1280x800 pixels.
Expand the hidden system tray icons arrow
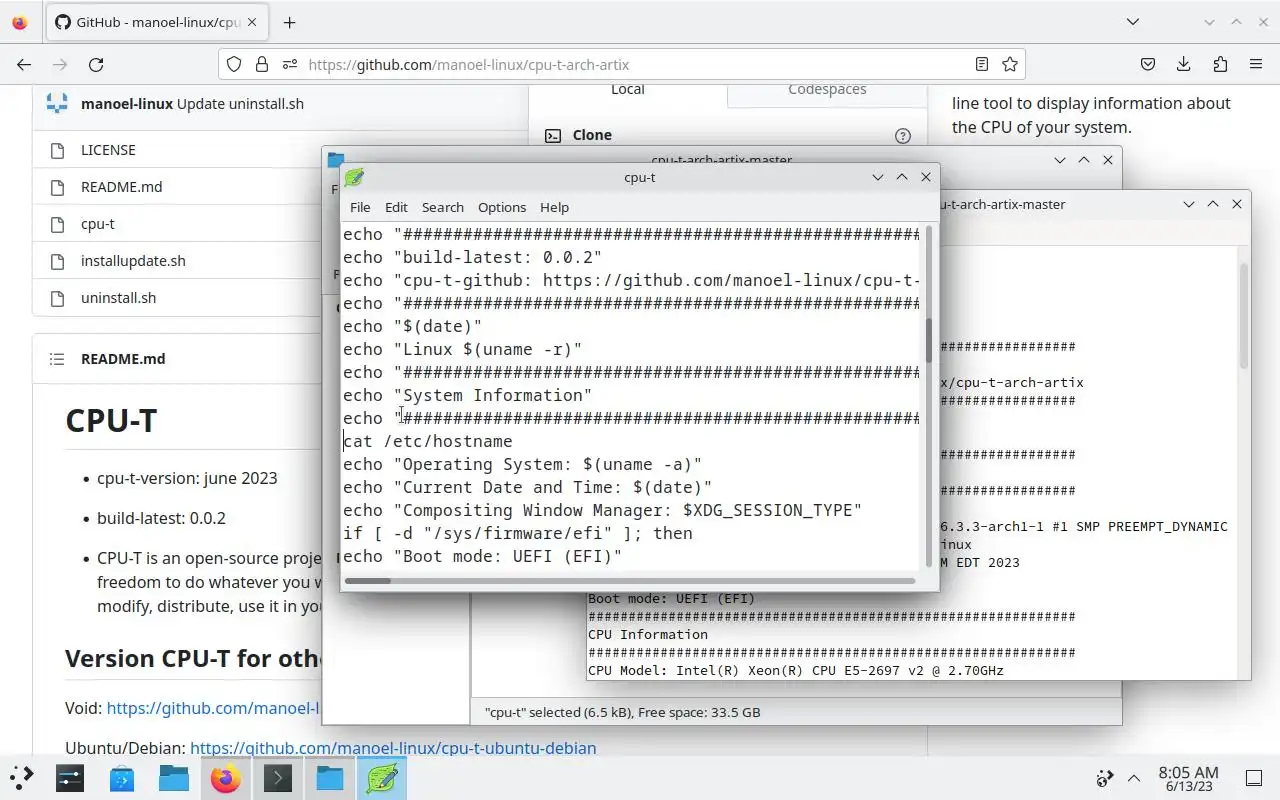(1134, 778)
